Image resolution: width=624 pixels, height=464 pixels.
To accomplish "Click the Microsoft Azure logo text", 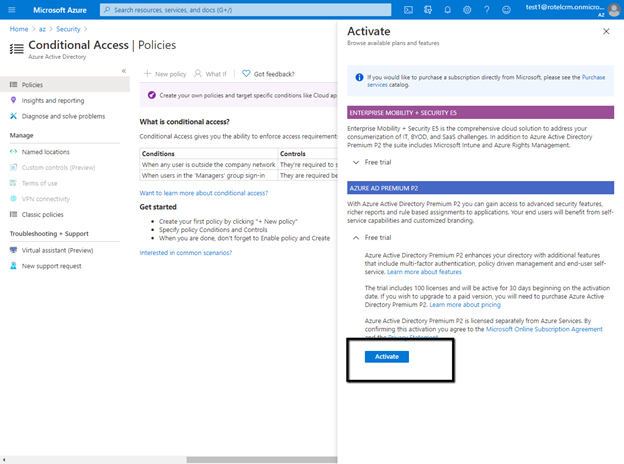I will [x=60, y=10].
